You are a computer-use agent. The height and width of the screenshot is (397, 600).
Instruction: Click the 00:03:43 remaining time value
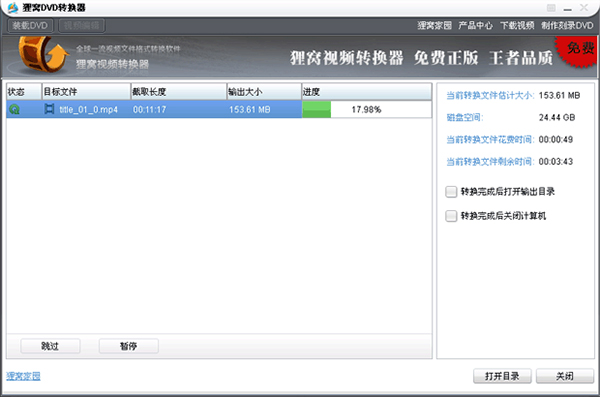(556, 162)
